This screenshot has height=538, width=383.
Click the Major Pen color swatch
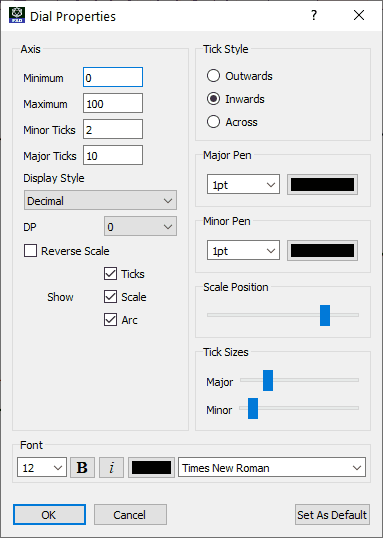[322, 185]
